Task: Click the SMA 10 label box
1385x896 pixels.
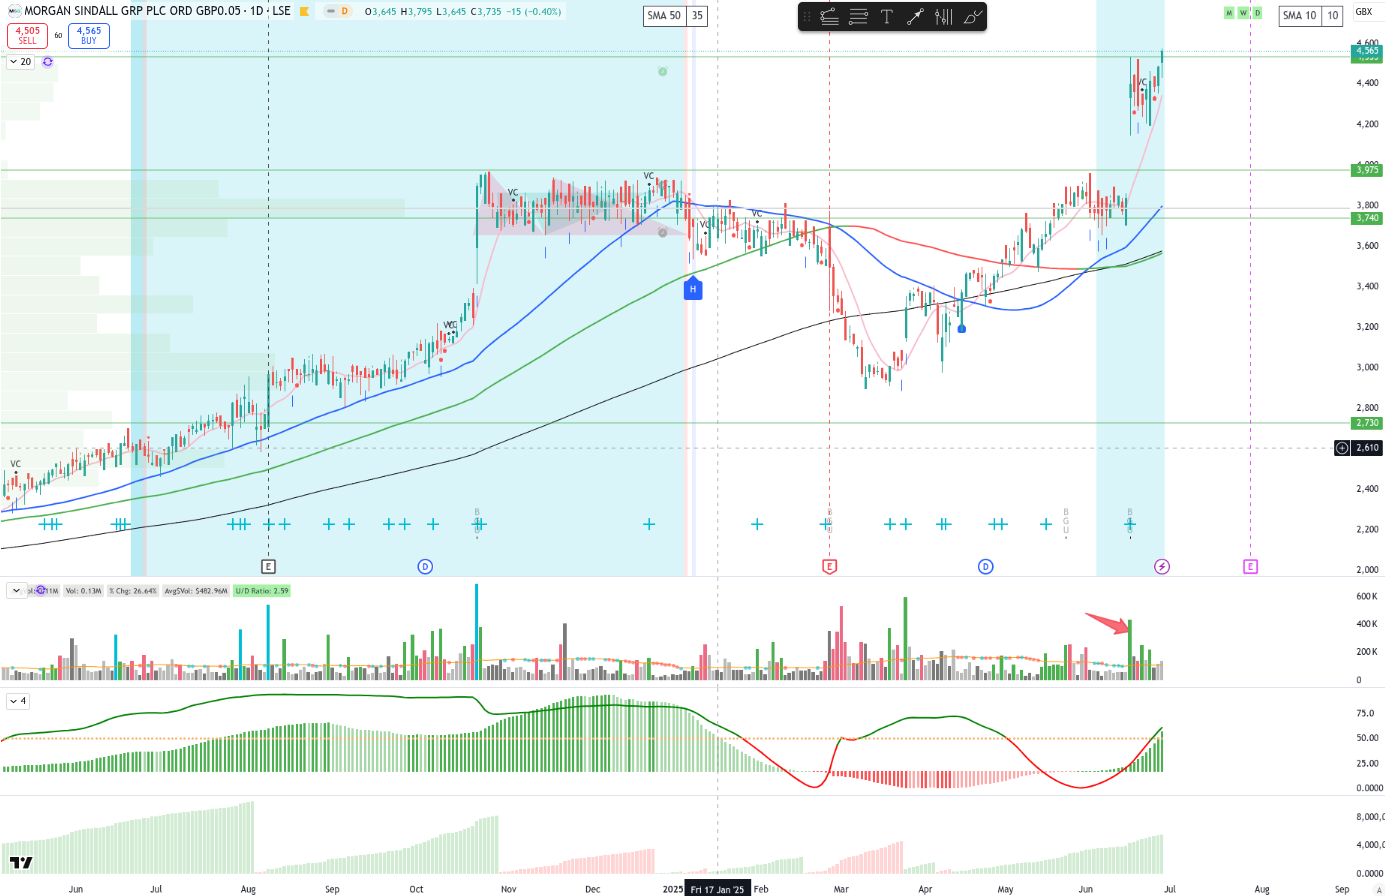Action: [x=1300, y=15]
